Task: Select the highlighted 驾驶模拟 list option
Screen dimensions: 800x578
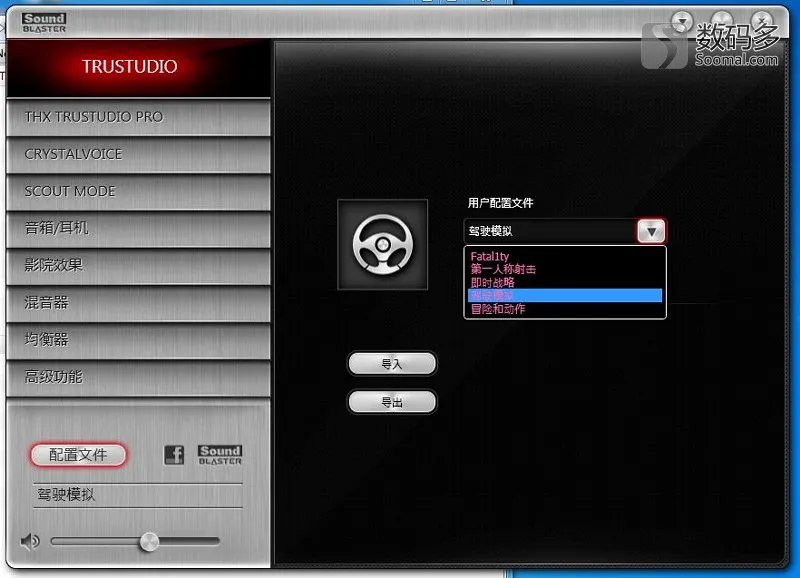Action: point(565,295)
